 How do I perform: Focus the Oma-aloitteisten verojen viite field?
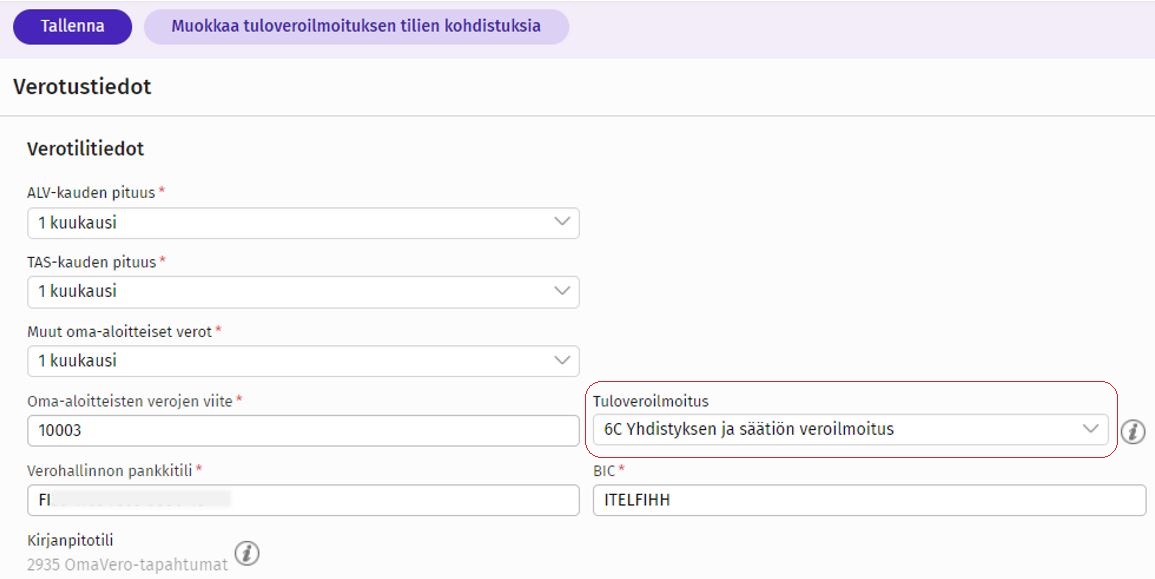[303, 430]
